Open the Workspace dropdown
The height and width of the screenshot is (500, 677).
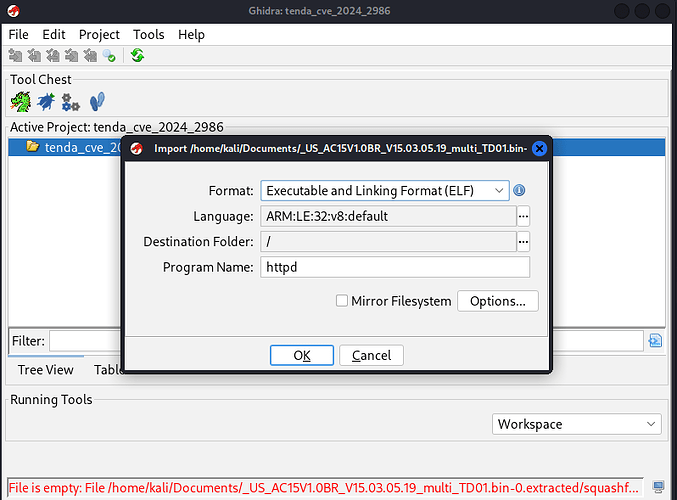click(x=576, y=424)
